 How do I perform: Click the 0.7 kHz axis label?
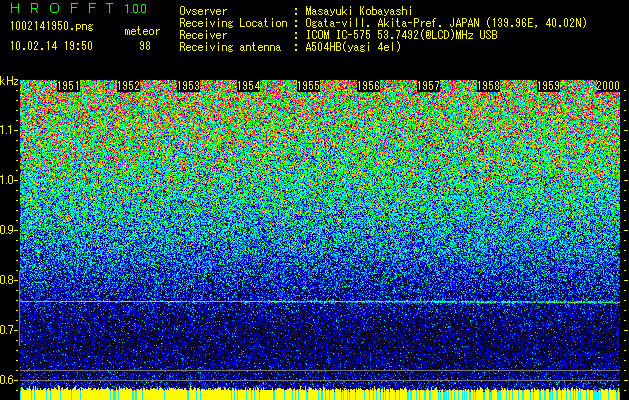[x=8, y=330]
